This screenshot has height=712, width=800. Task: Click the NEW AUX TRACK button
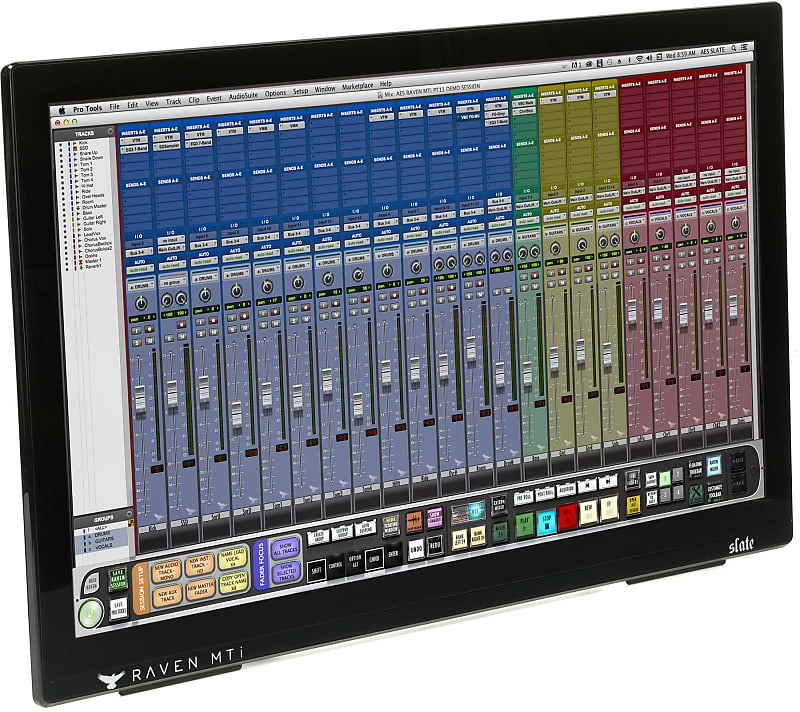coord(166,595)
